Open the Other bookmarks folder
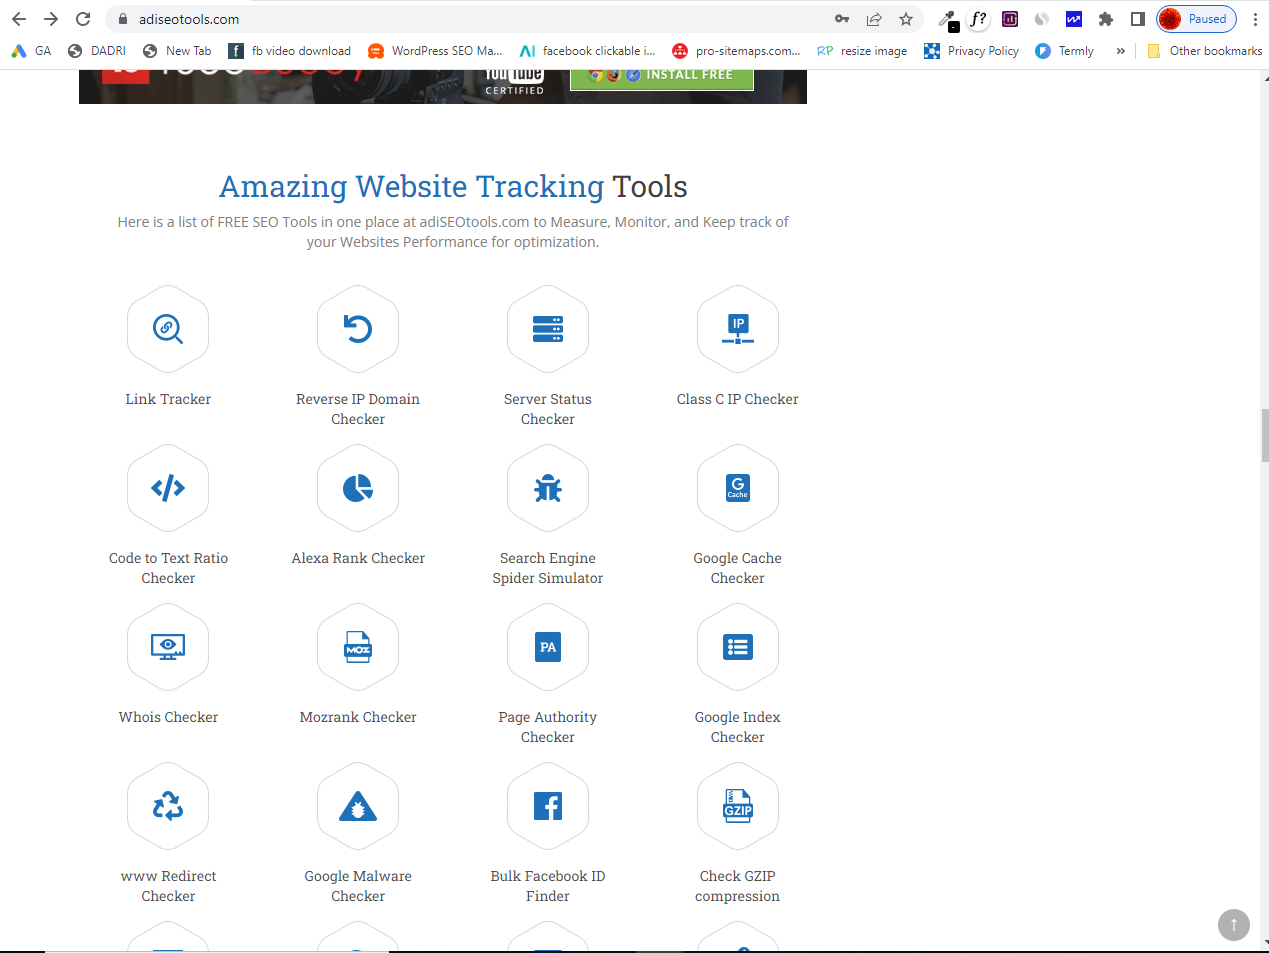The height and width of the screenshot is (953, 1269). 1205,51
